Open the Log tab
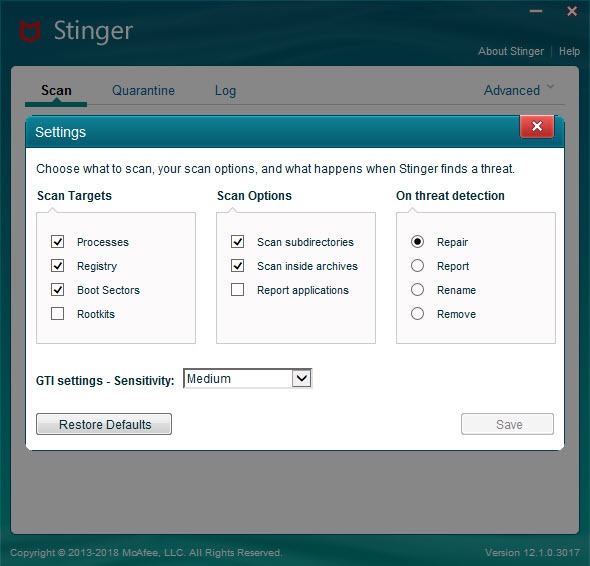 pos(225,90)
